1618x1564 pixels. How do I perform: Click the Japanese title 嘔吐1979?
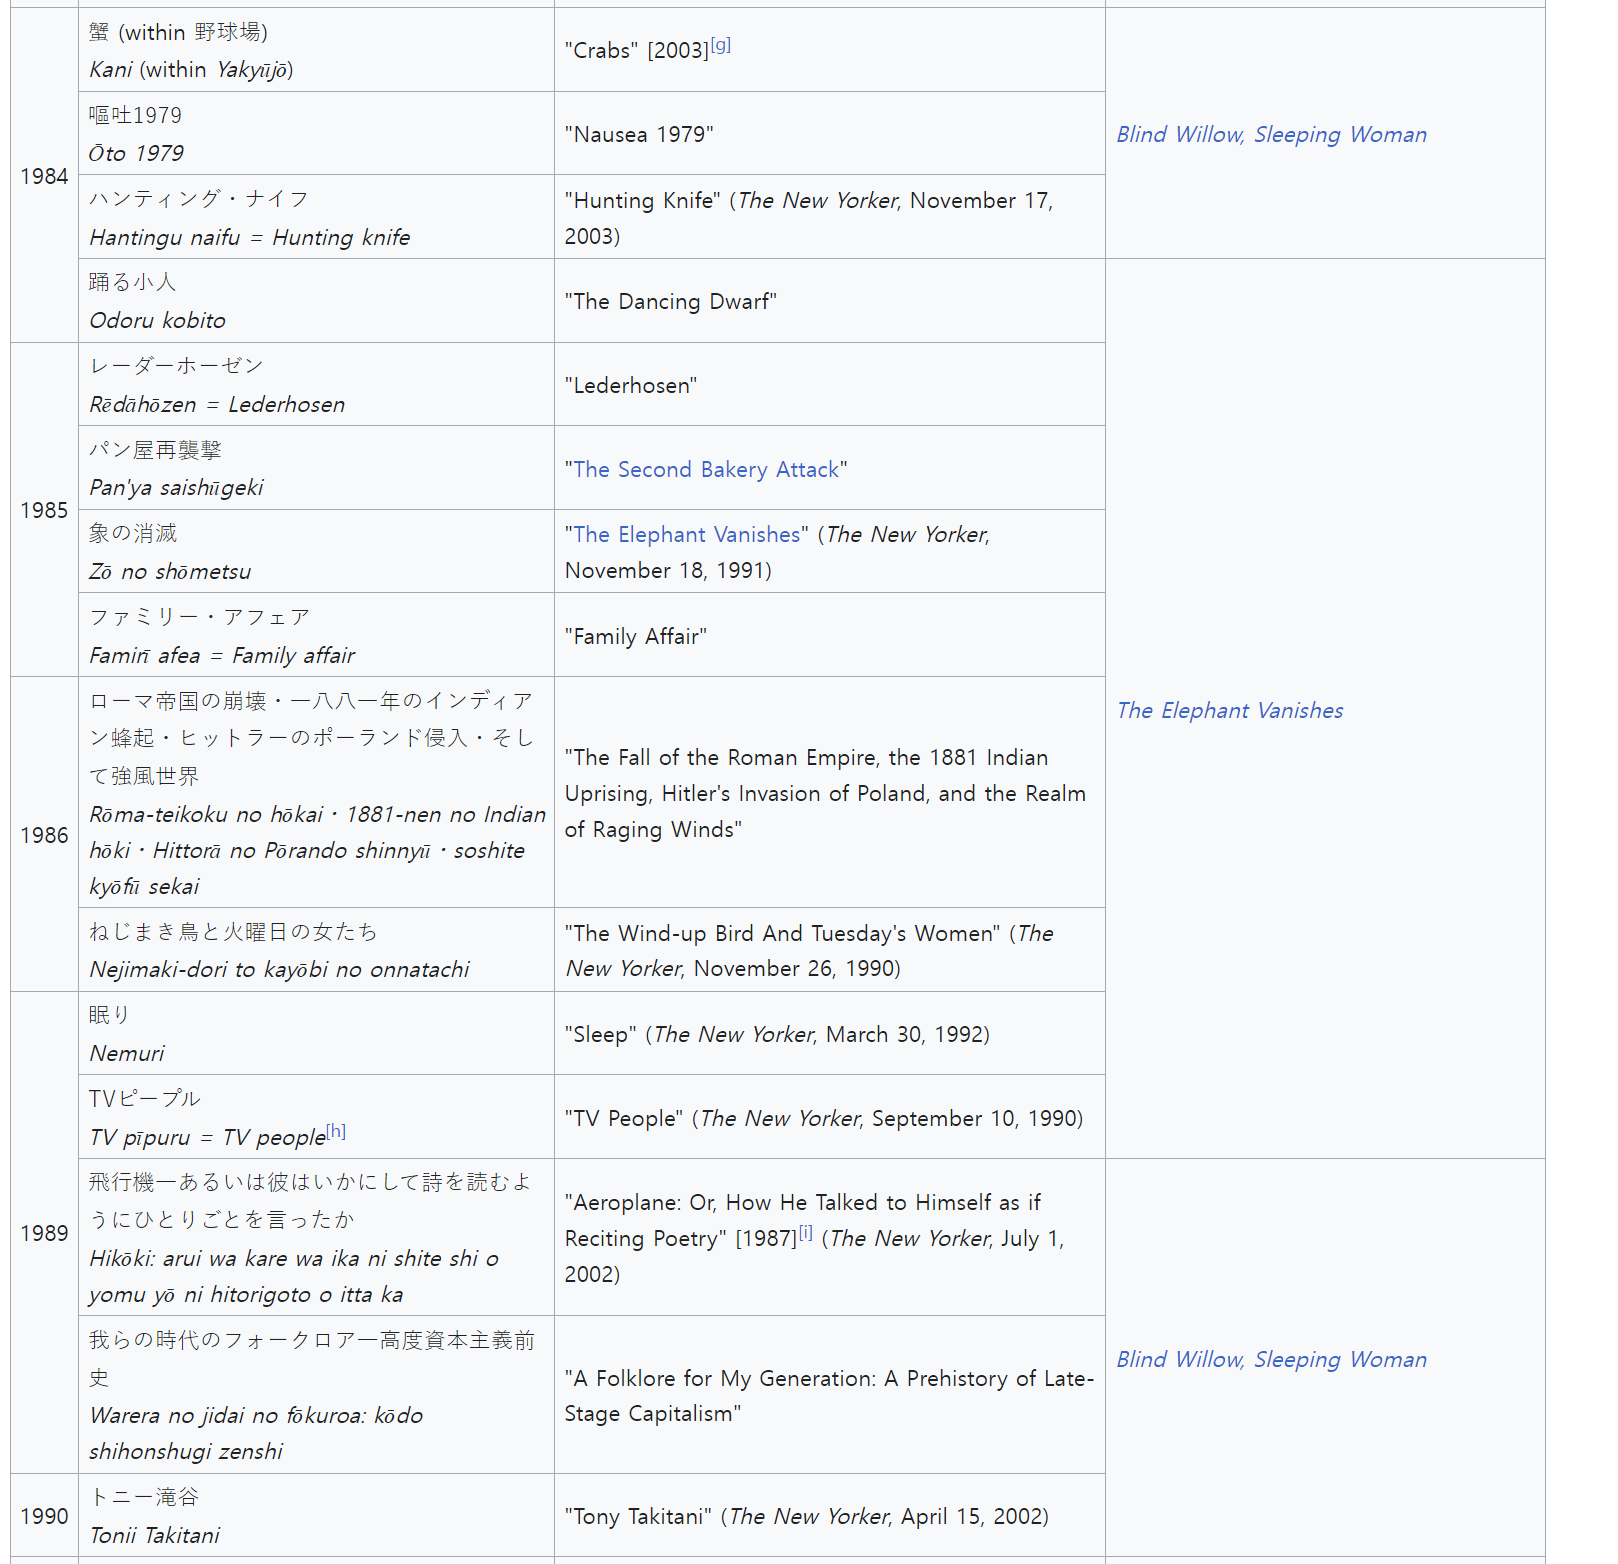coord(135,115)
